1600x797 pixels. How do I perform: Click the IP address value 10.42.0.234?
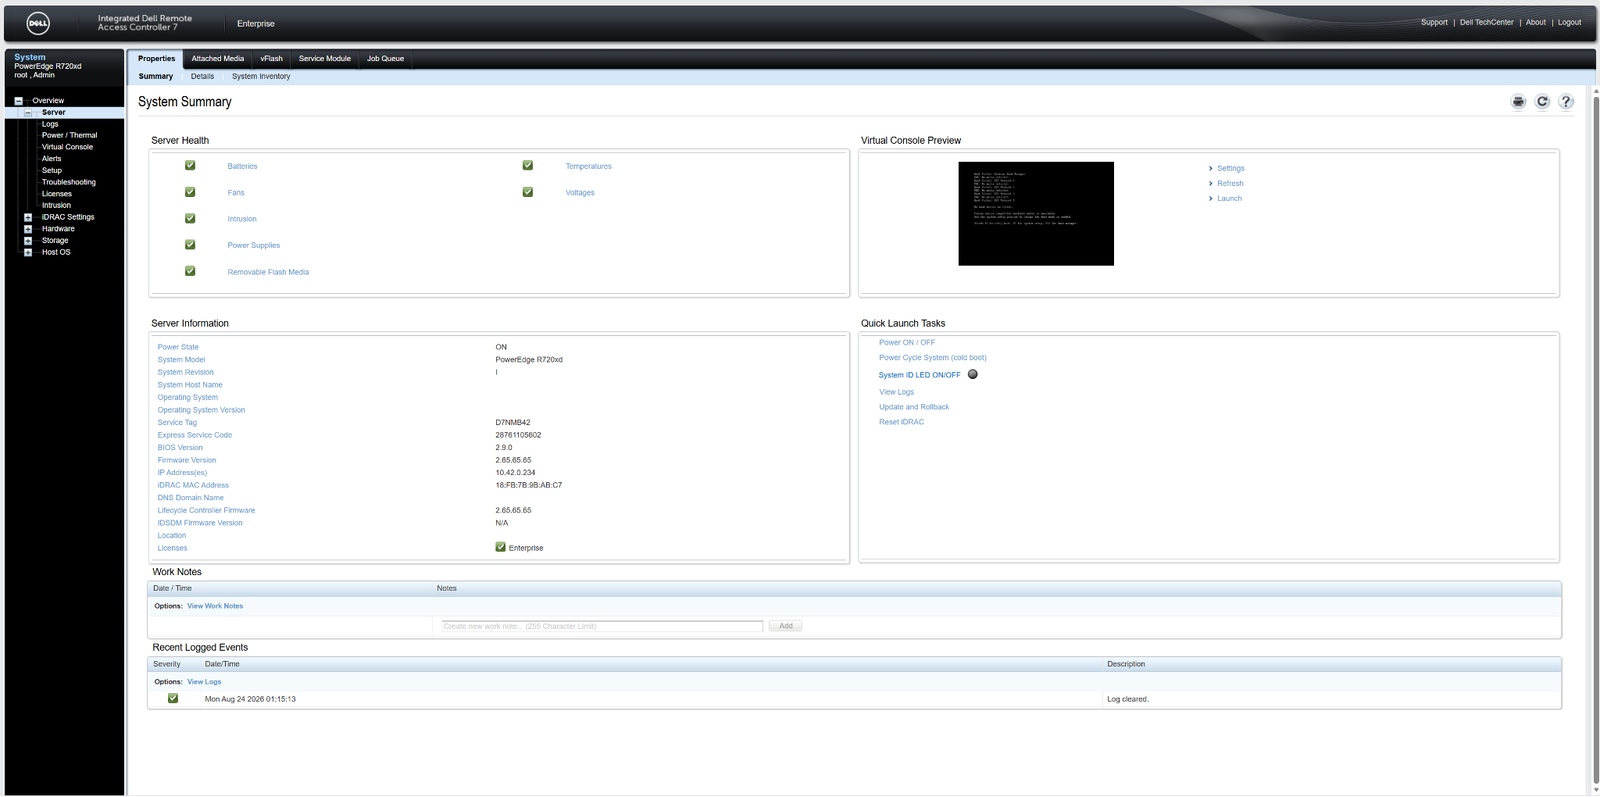515,473
